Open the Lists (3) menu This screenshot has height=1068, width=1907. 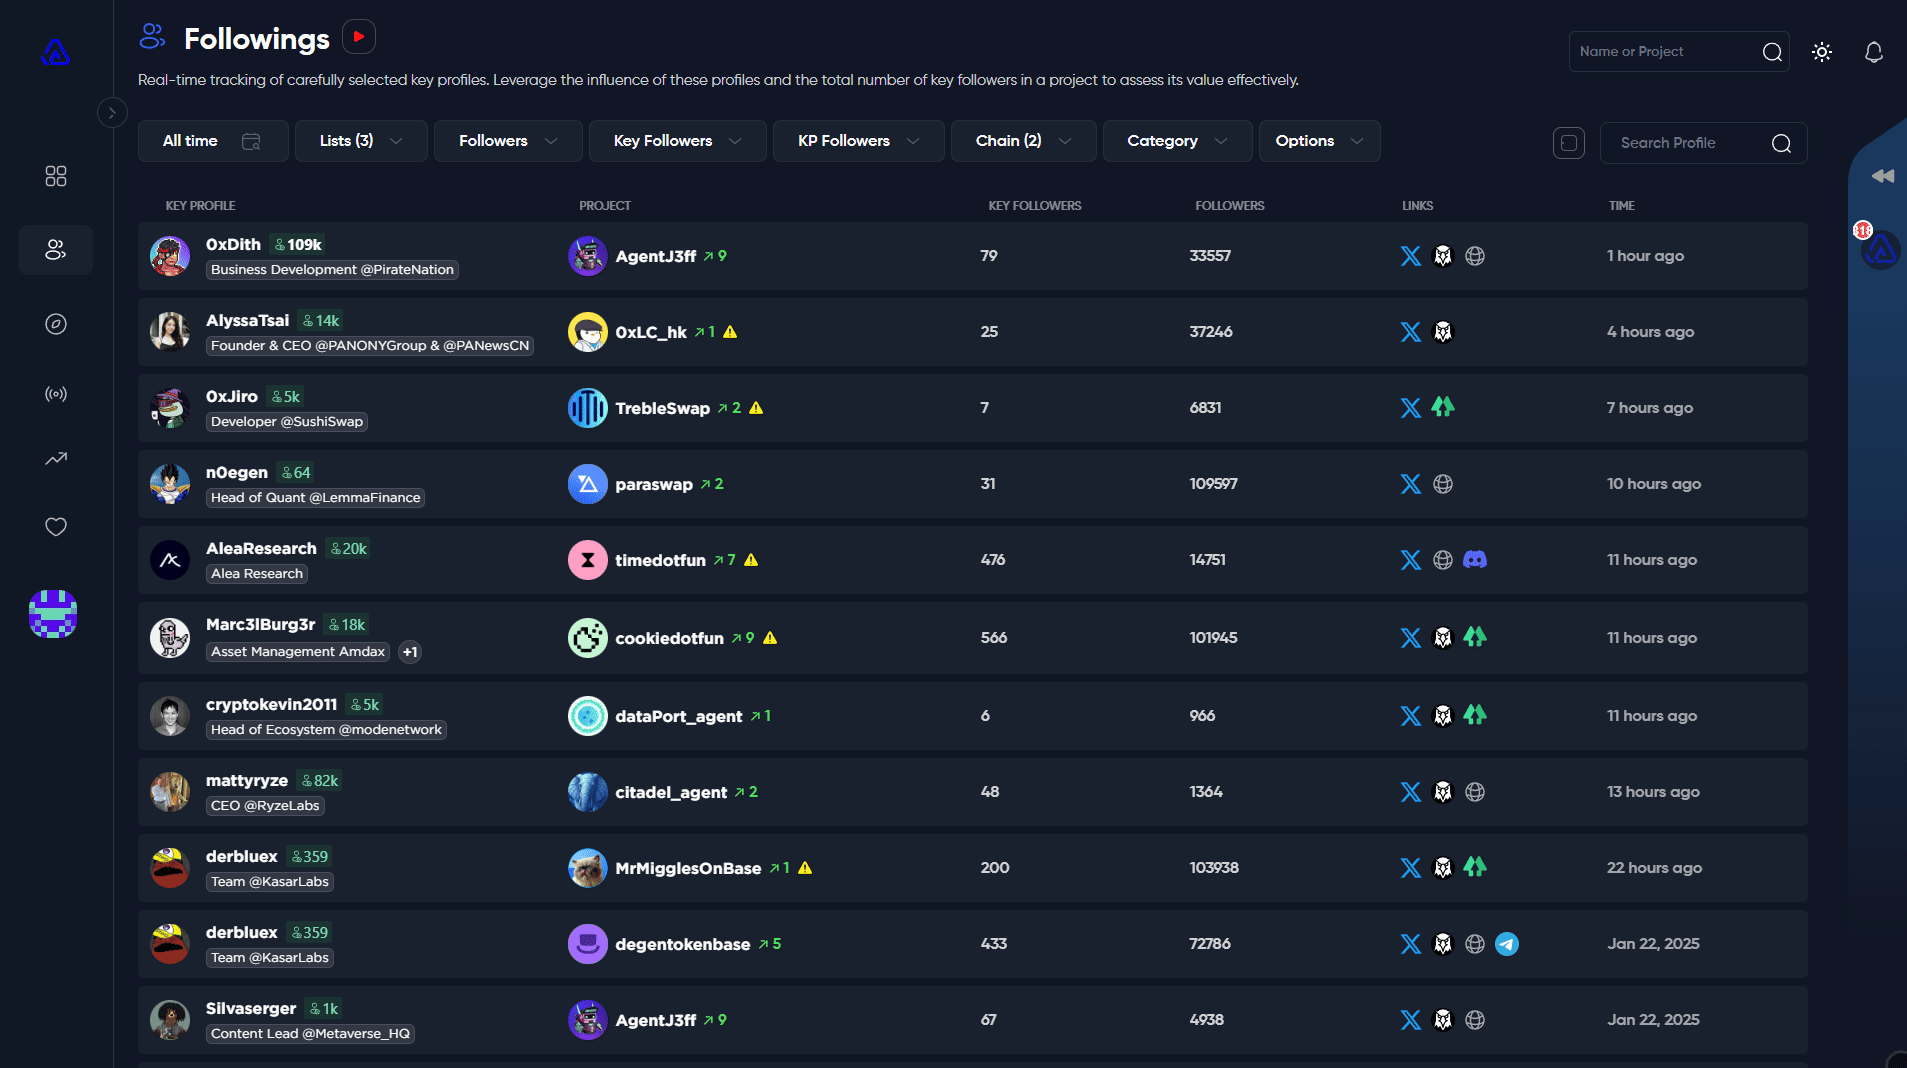pos(360,141)
